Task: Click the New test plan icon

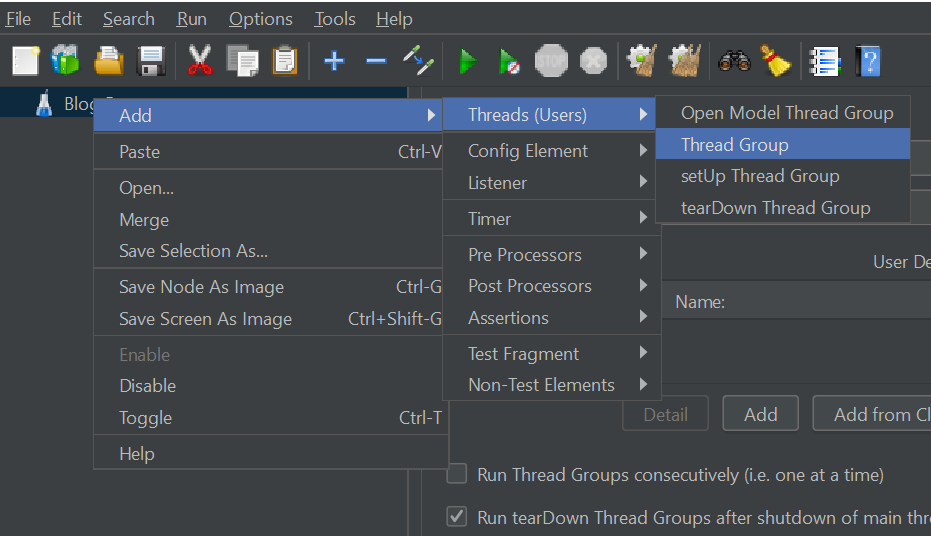Action: coord(26,61)
